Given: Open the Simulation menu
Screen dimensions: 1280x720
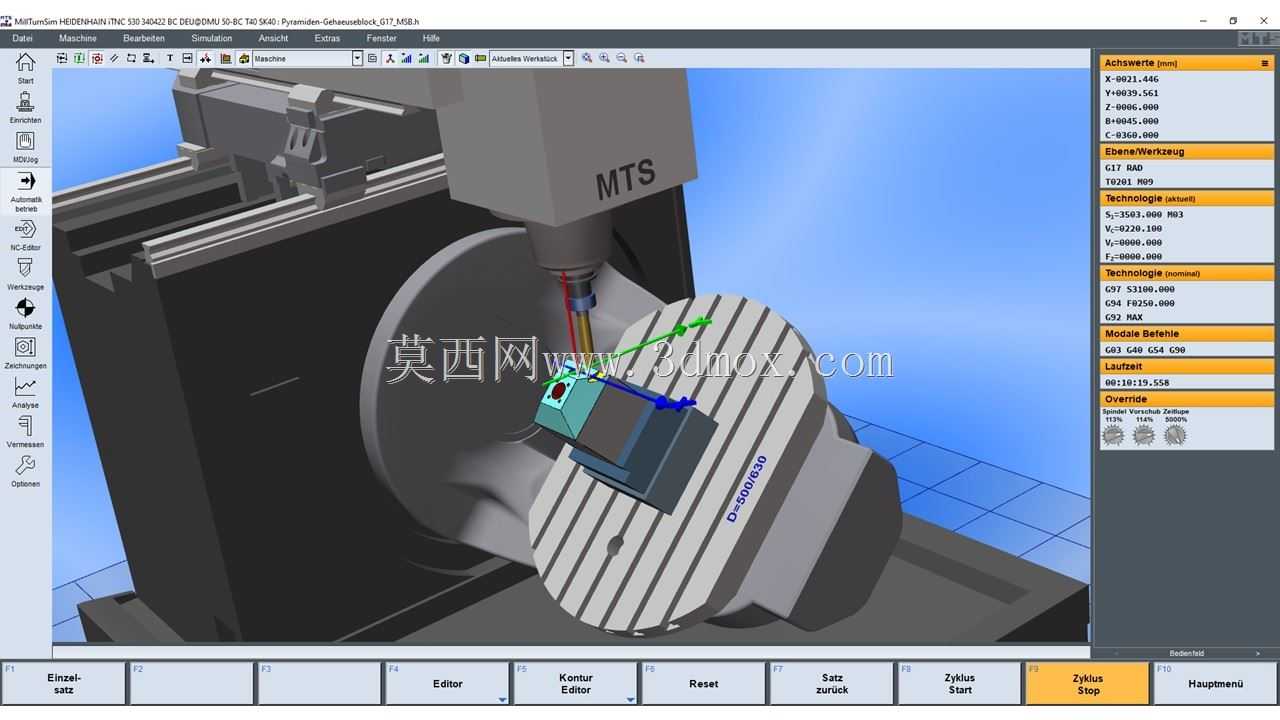Looking at the screenshot, I should click(x=212, y=38).
